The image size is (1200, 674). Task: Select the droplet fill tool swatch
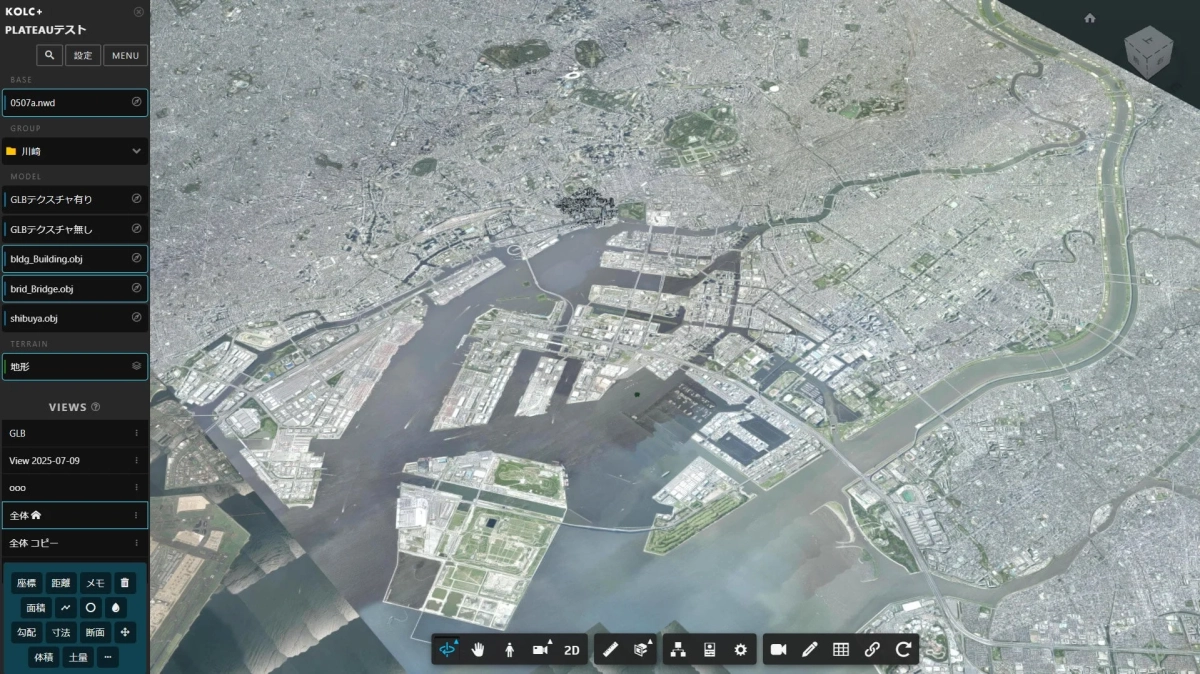[116, 607]
